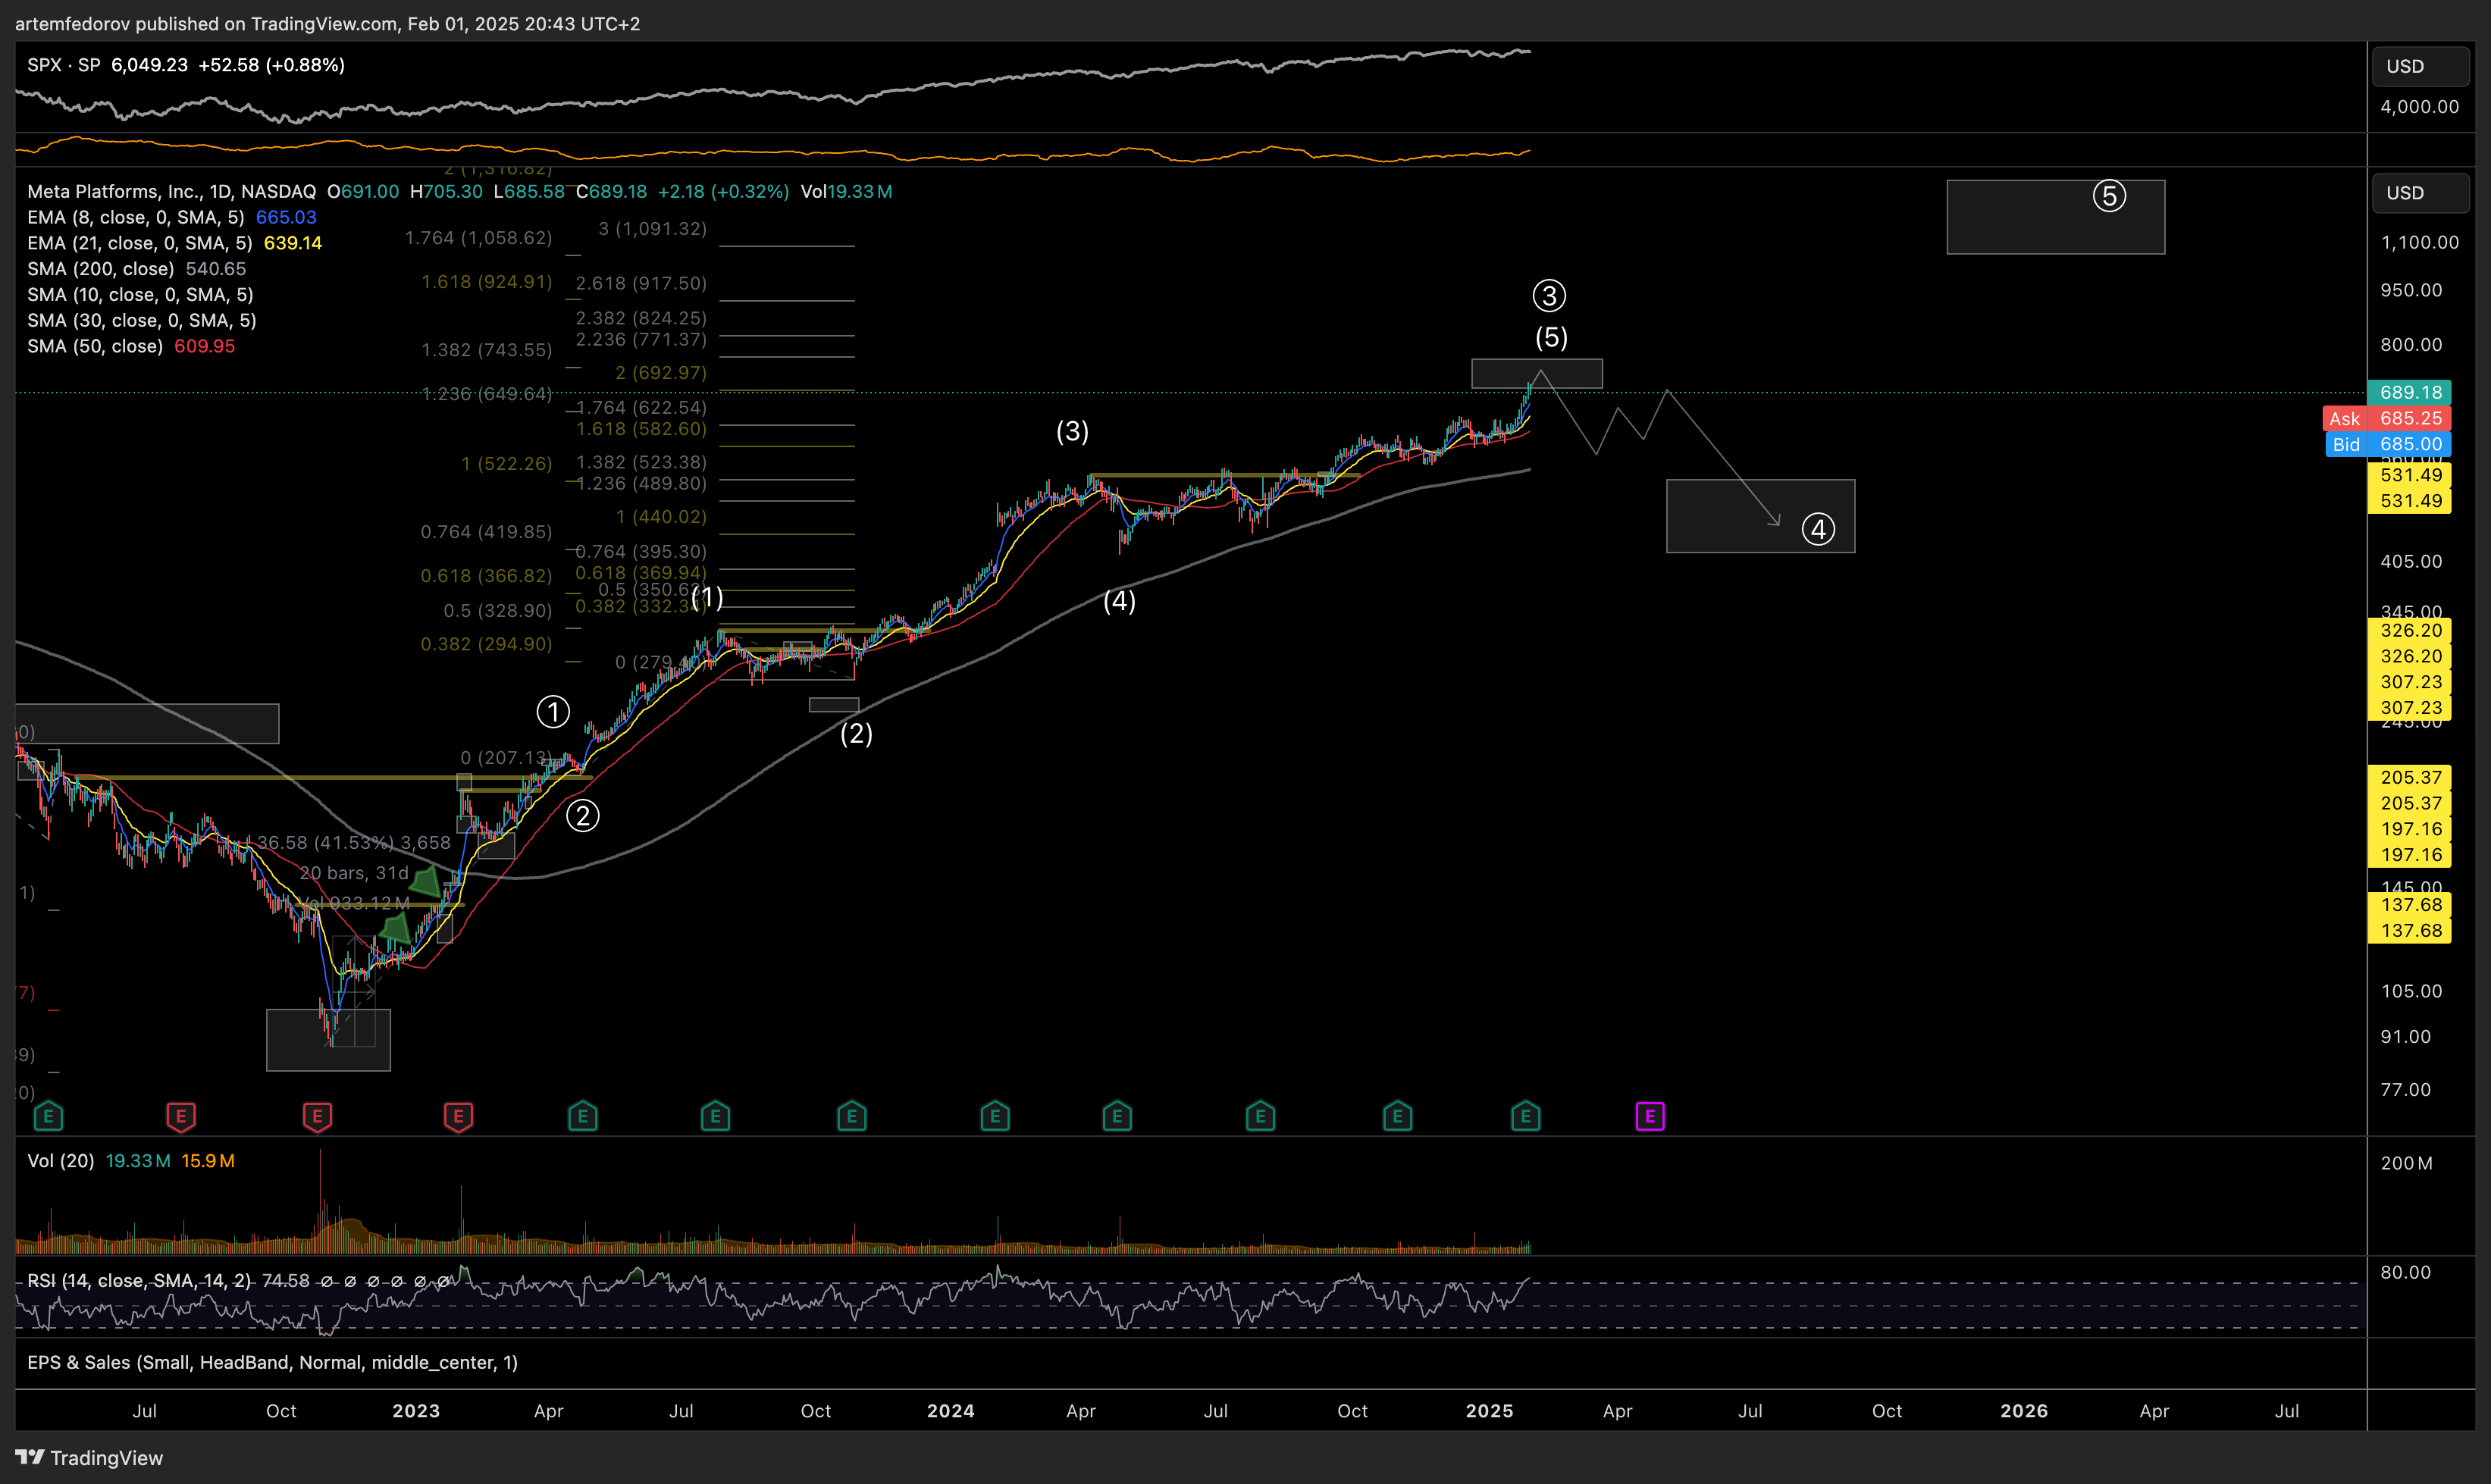Click the purple upcoming earnings E marker
2491x1484 pixels.
click(1650, 1116)
